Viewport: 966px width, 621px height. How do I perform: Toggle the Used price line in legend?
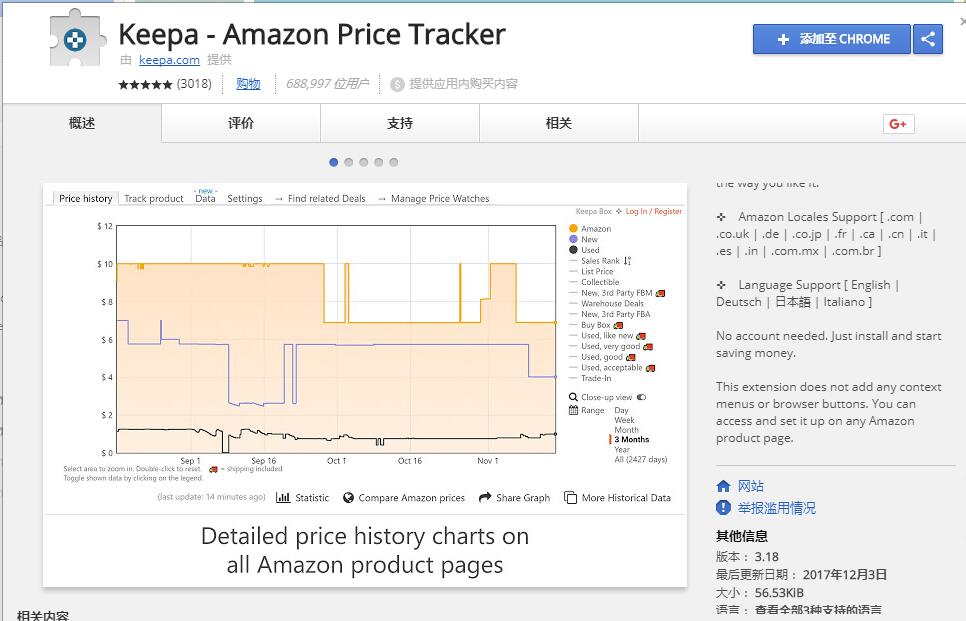[x=590, y=250]
